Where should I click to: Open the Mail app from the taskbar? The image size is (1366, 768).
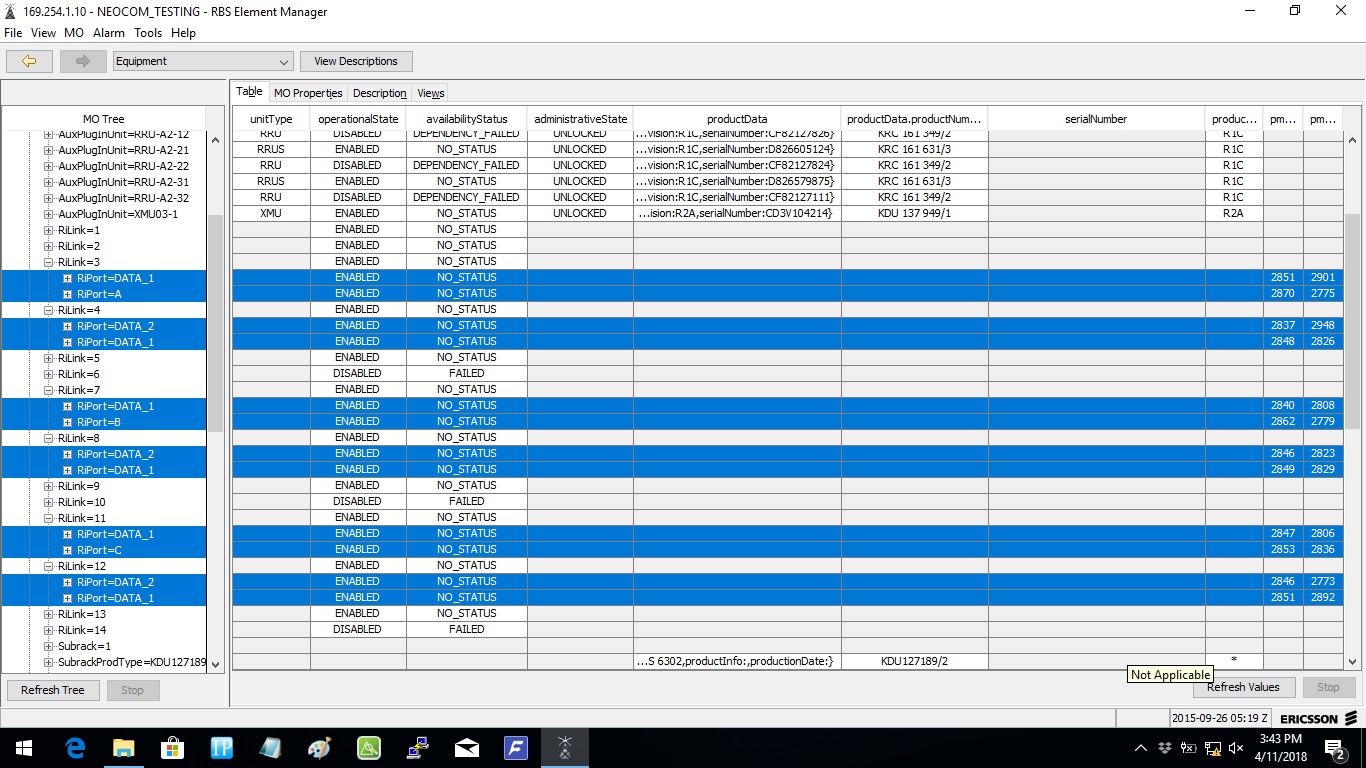tap(467, 748)
